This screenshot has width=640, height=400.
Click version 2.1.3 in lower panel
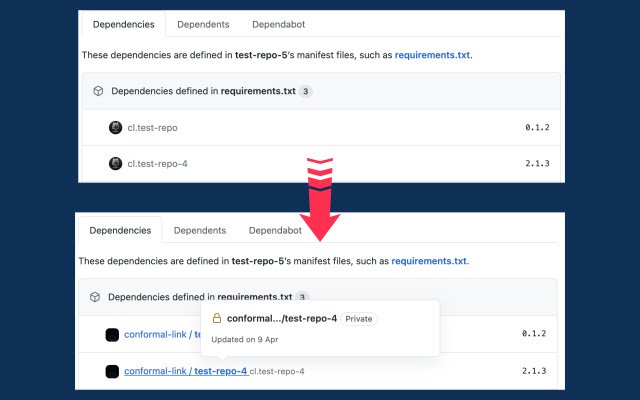pyautogui.click(x=534, y=371)
